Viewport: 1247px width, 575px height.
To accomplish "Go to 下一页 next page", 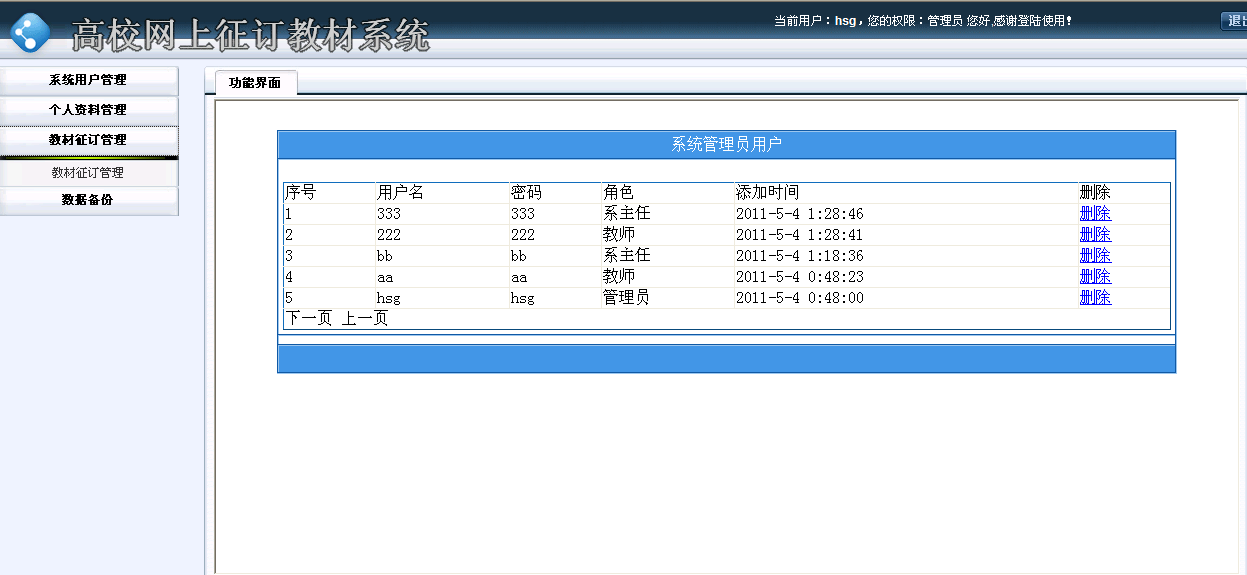I will coord(309,319).
